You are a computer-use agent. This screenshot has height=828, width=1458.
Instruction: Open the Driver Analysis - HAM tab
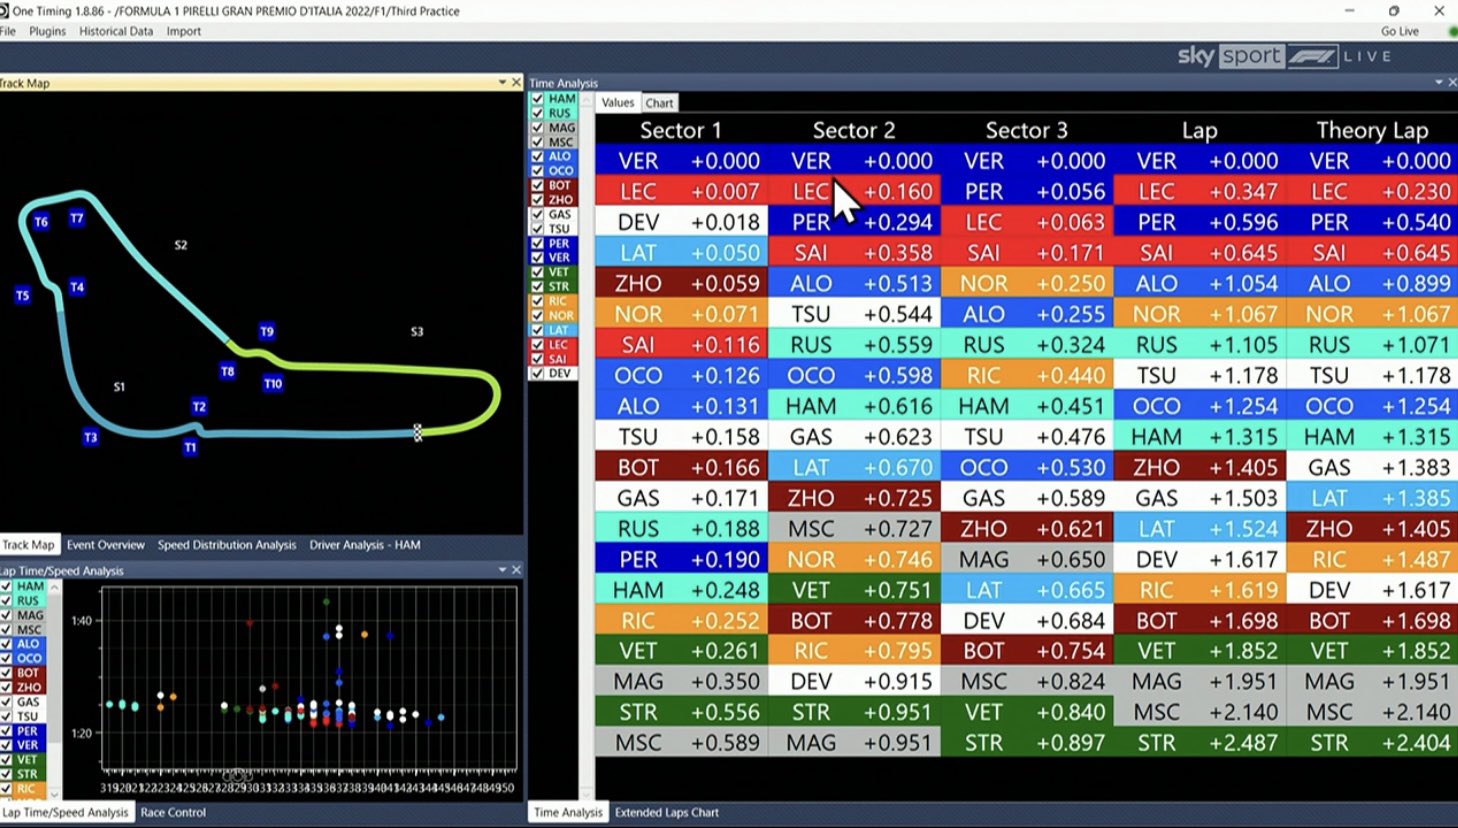pos(365,545)
